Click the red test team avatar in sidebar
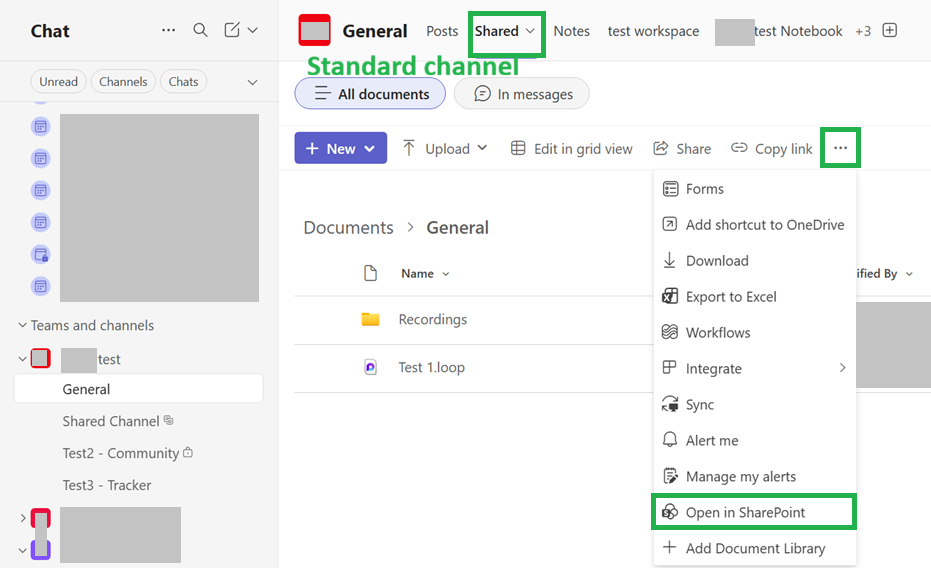The image size is (931, 568). tap(40, 358)
